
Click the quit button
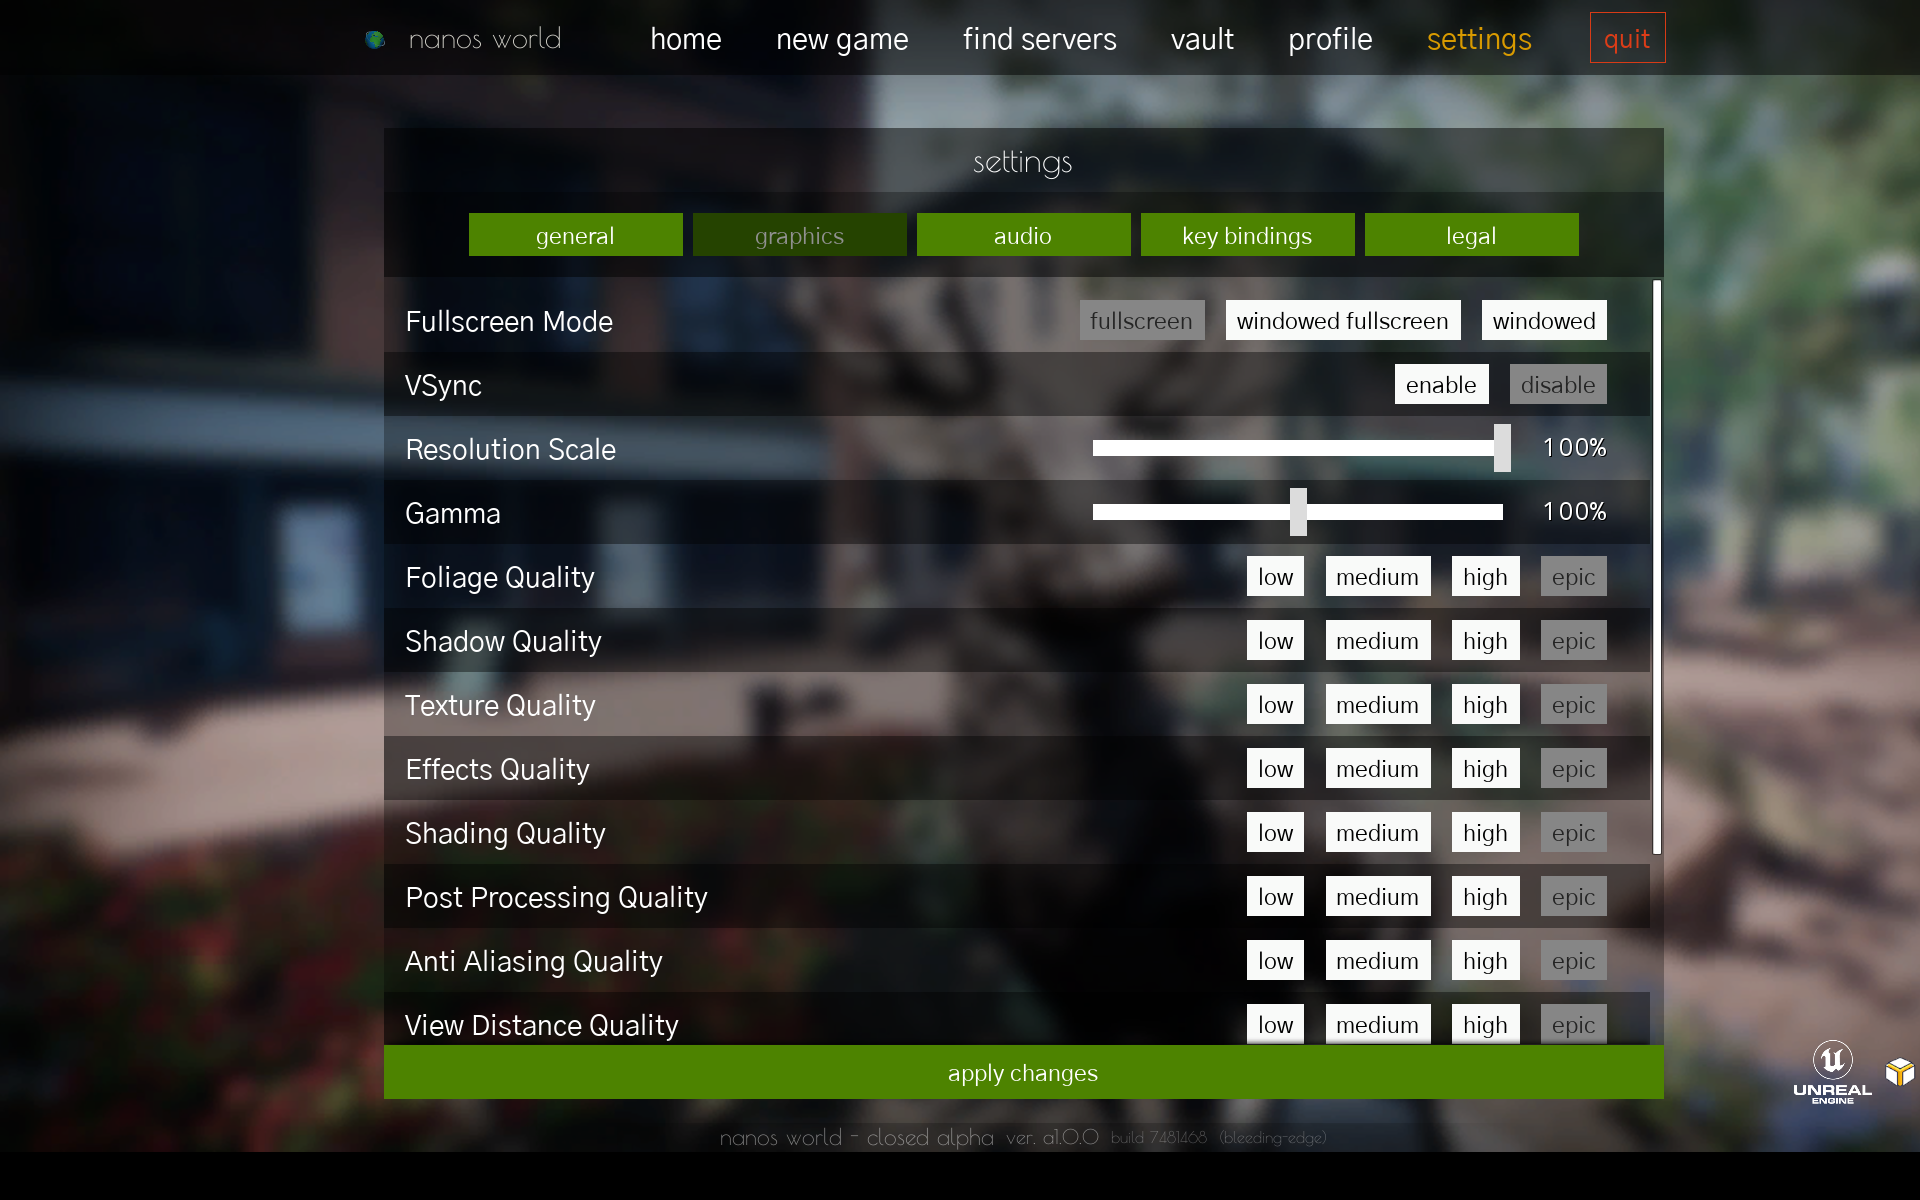click(x=1627, y=38)
